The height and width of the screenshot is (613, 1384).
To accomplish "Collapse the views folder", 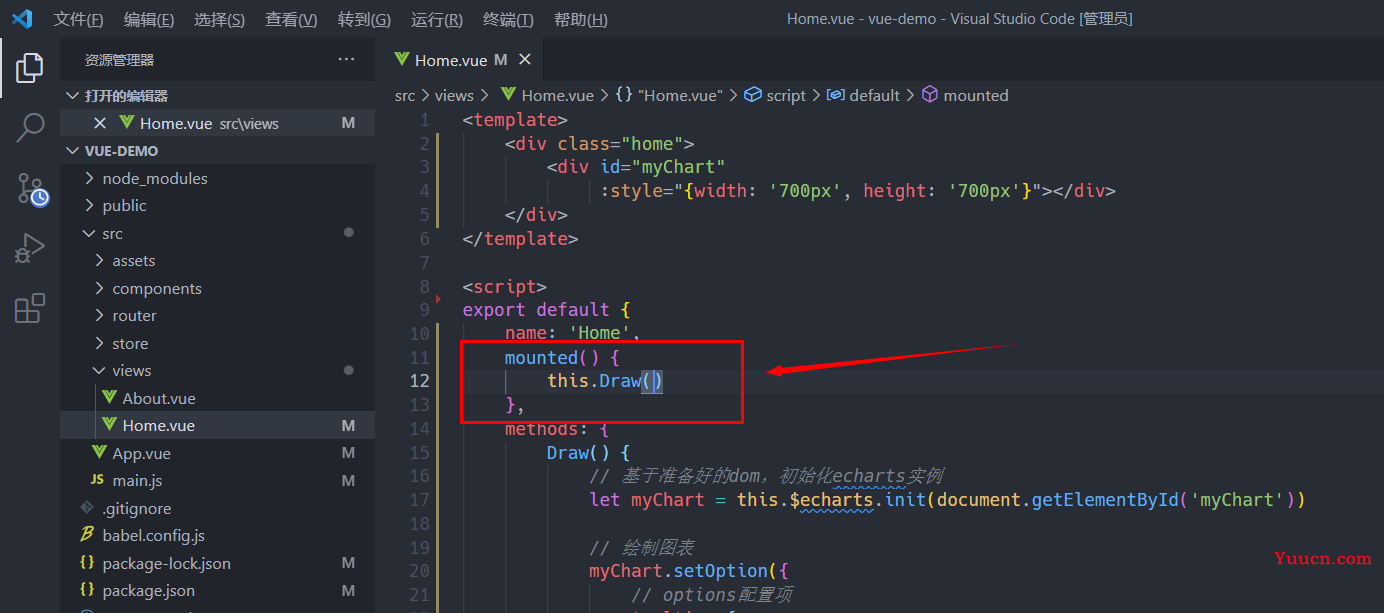I will coord(131,370).
